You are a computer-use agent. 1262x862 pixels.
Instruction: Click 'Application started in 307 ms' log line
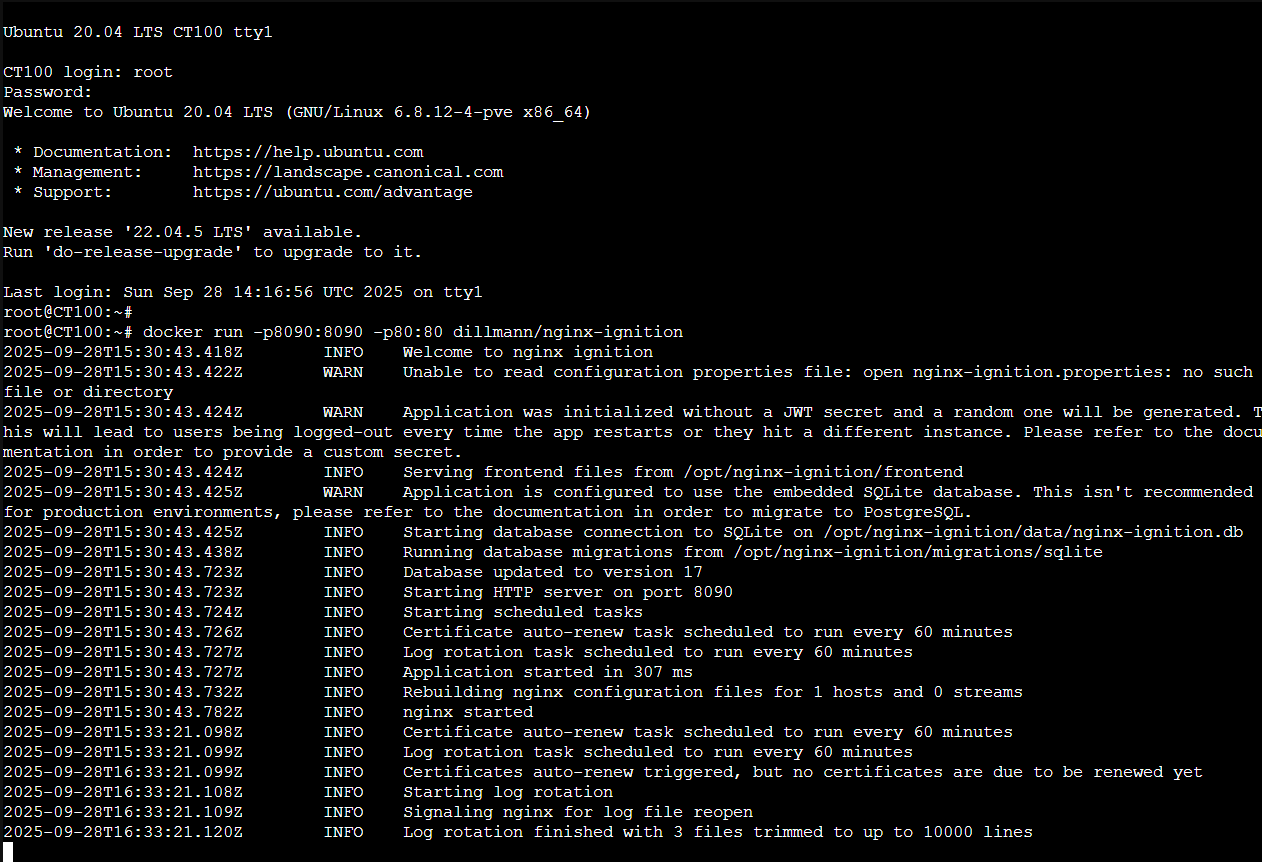click(547, 672)
